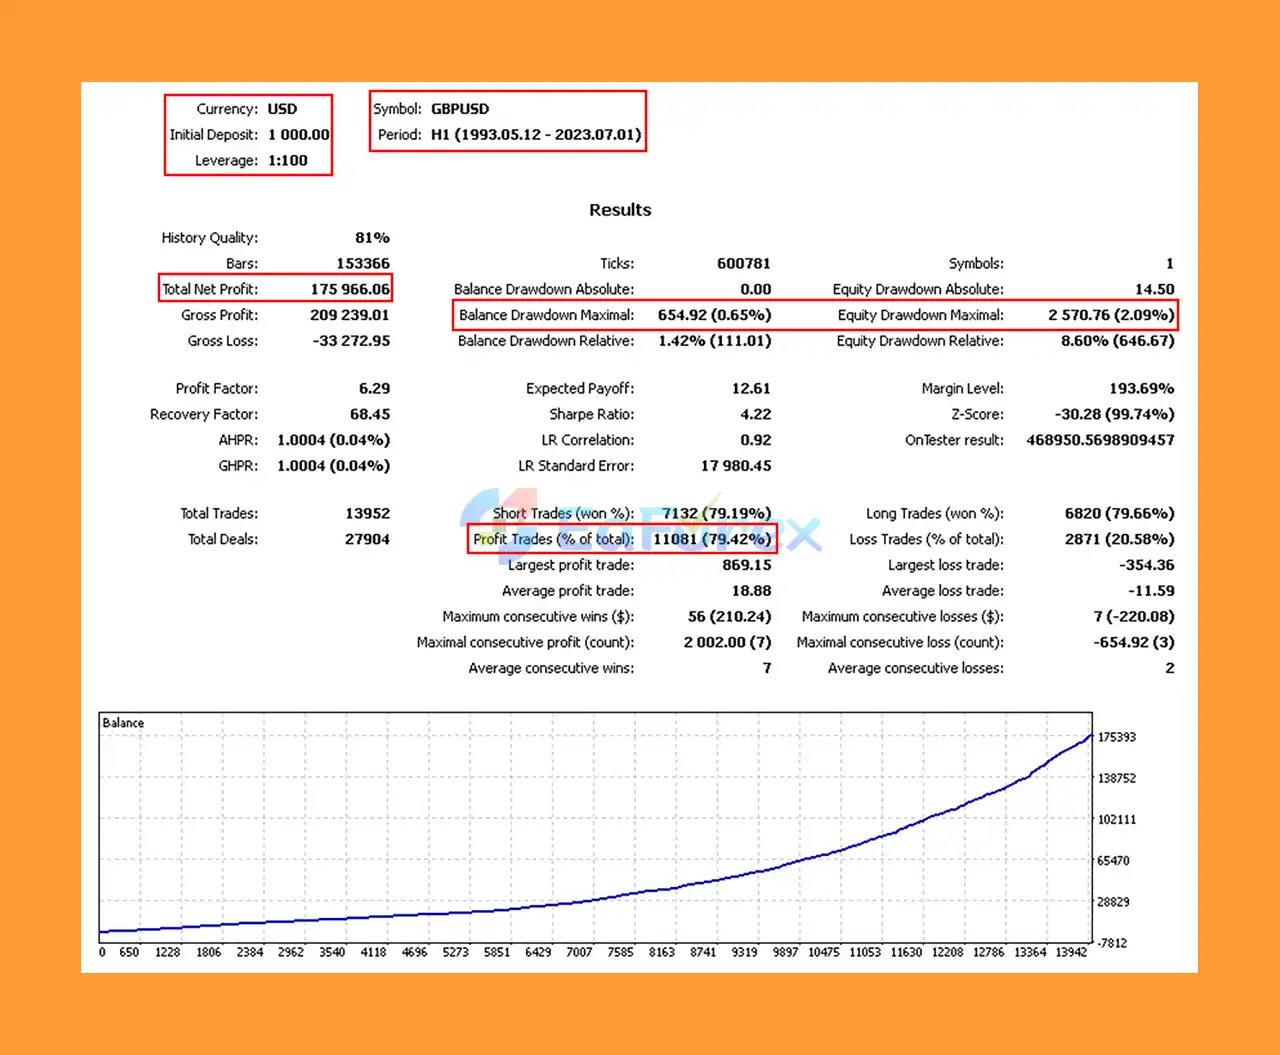
Task: Click the 175393 value on chart axis
Action: tap(1117, 738)
